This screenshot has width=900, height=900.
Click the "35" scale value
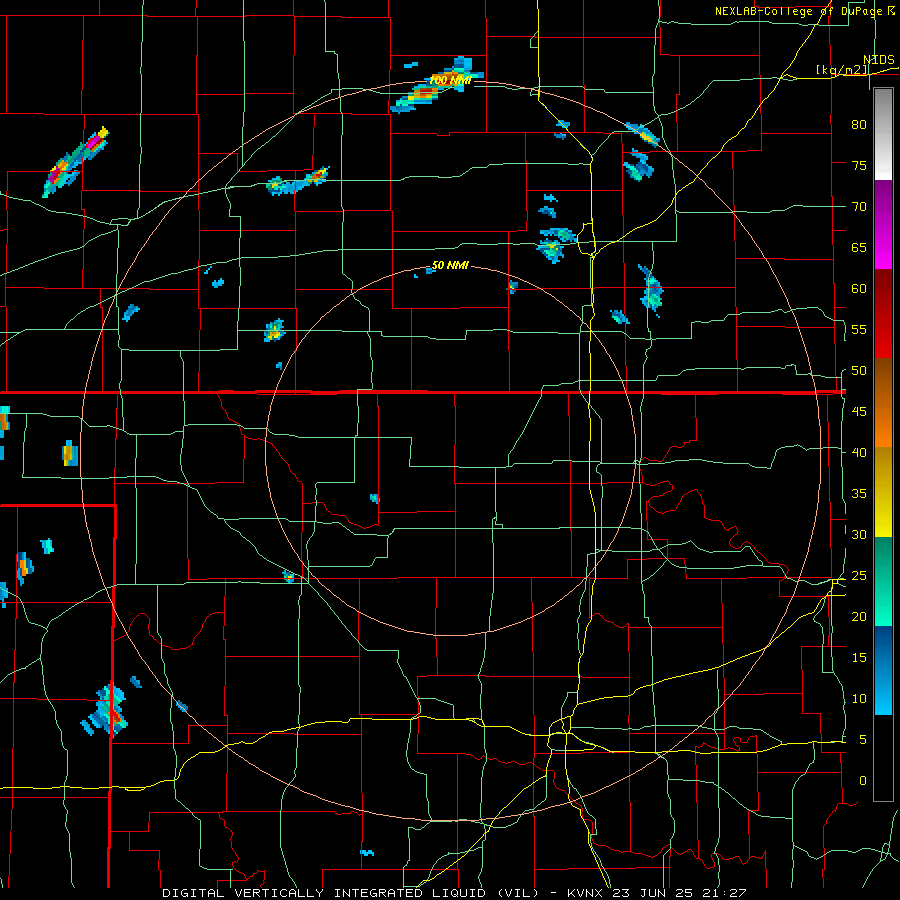click(859, 494)
